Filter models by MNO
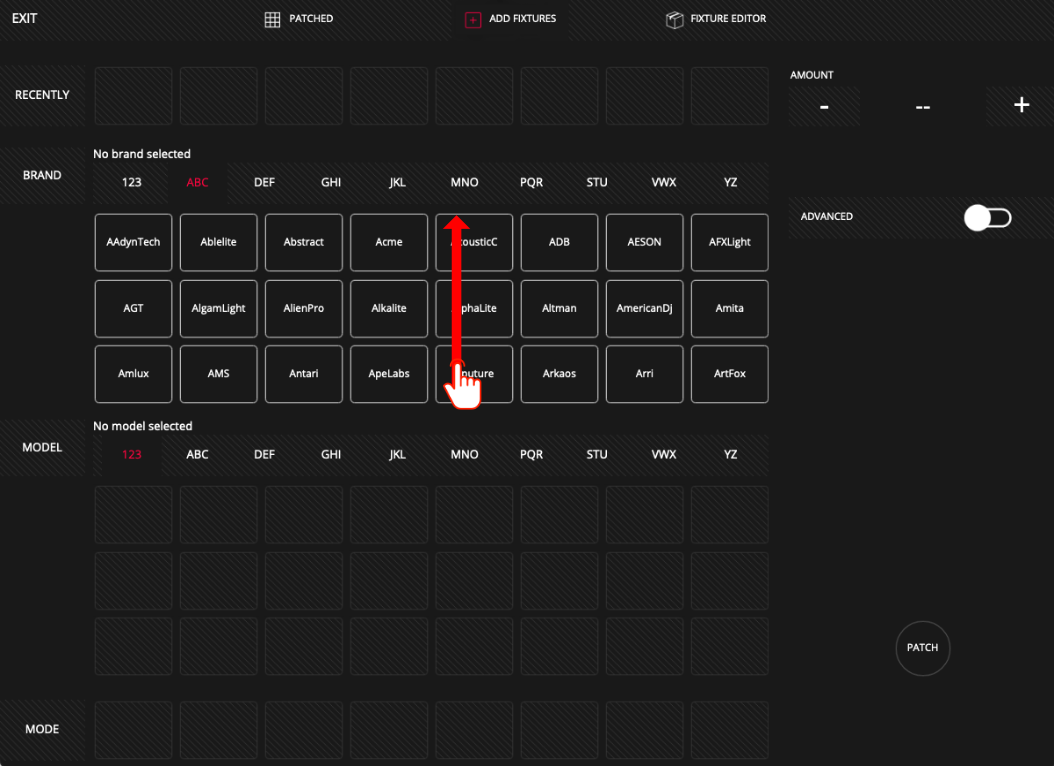 click(x=464, y=455)
